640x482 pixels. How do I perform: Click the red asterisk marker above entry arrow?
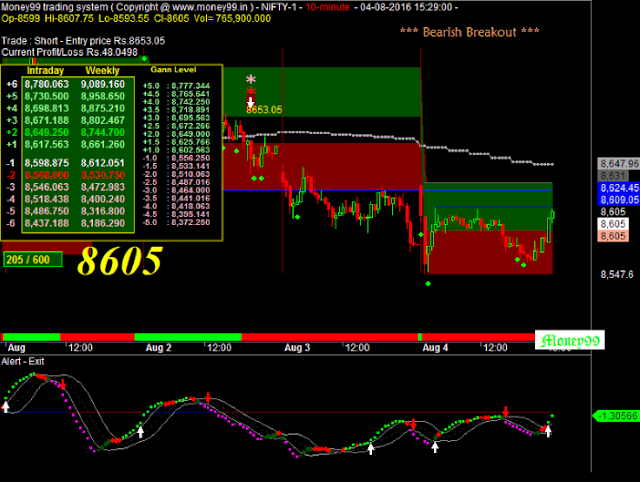tap(251, 91)
